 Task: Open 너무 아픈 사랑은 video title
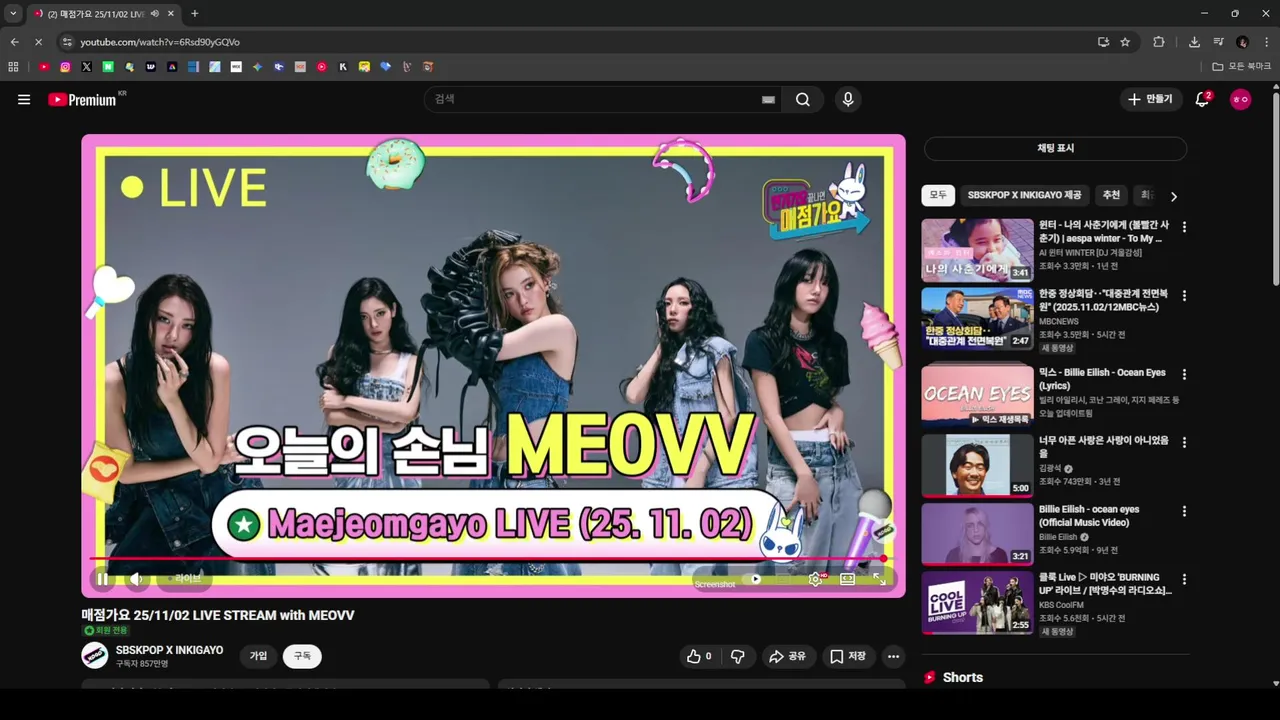(1104, 447)
